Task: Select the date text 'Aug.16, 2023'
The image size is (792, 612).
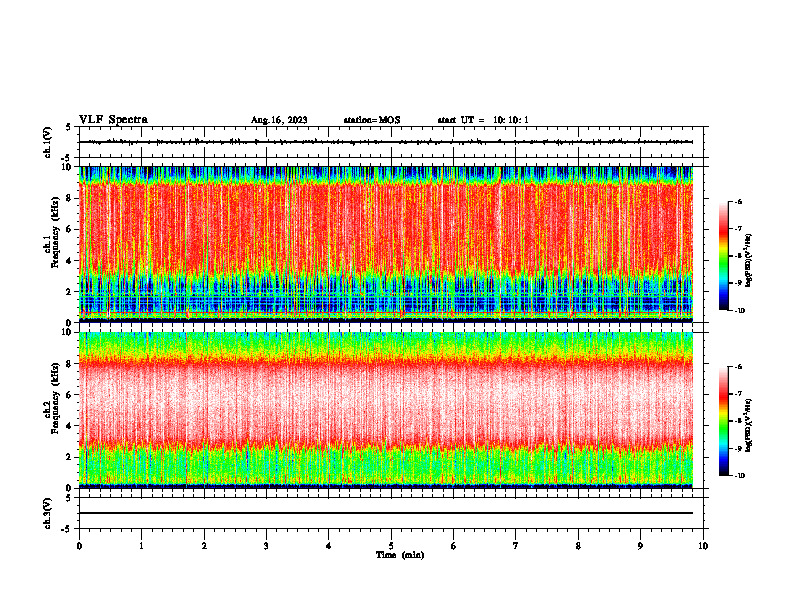Action: coord(279,120)
